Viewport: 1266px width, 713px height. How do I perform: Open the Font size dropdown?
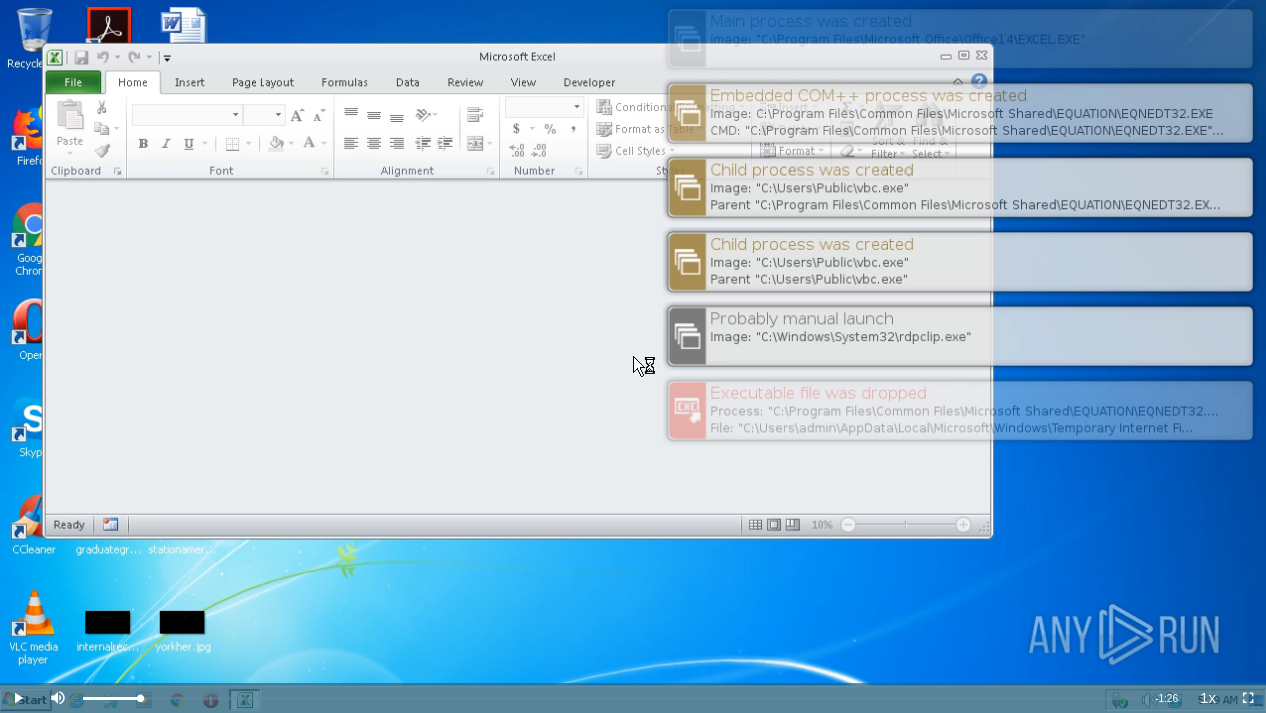(x=278, y=115)
